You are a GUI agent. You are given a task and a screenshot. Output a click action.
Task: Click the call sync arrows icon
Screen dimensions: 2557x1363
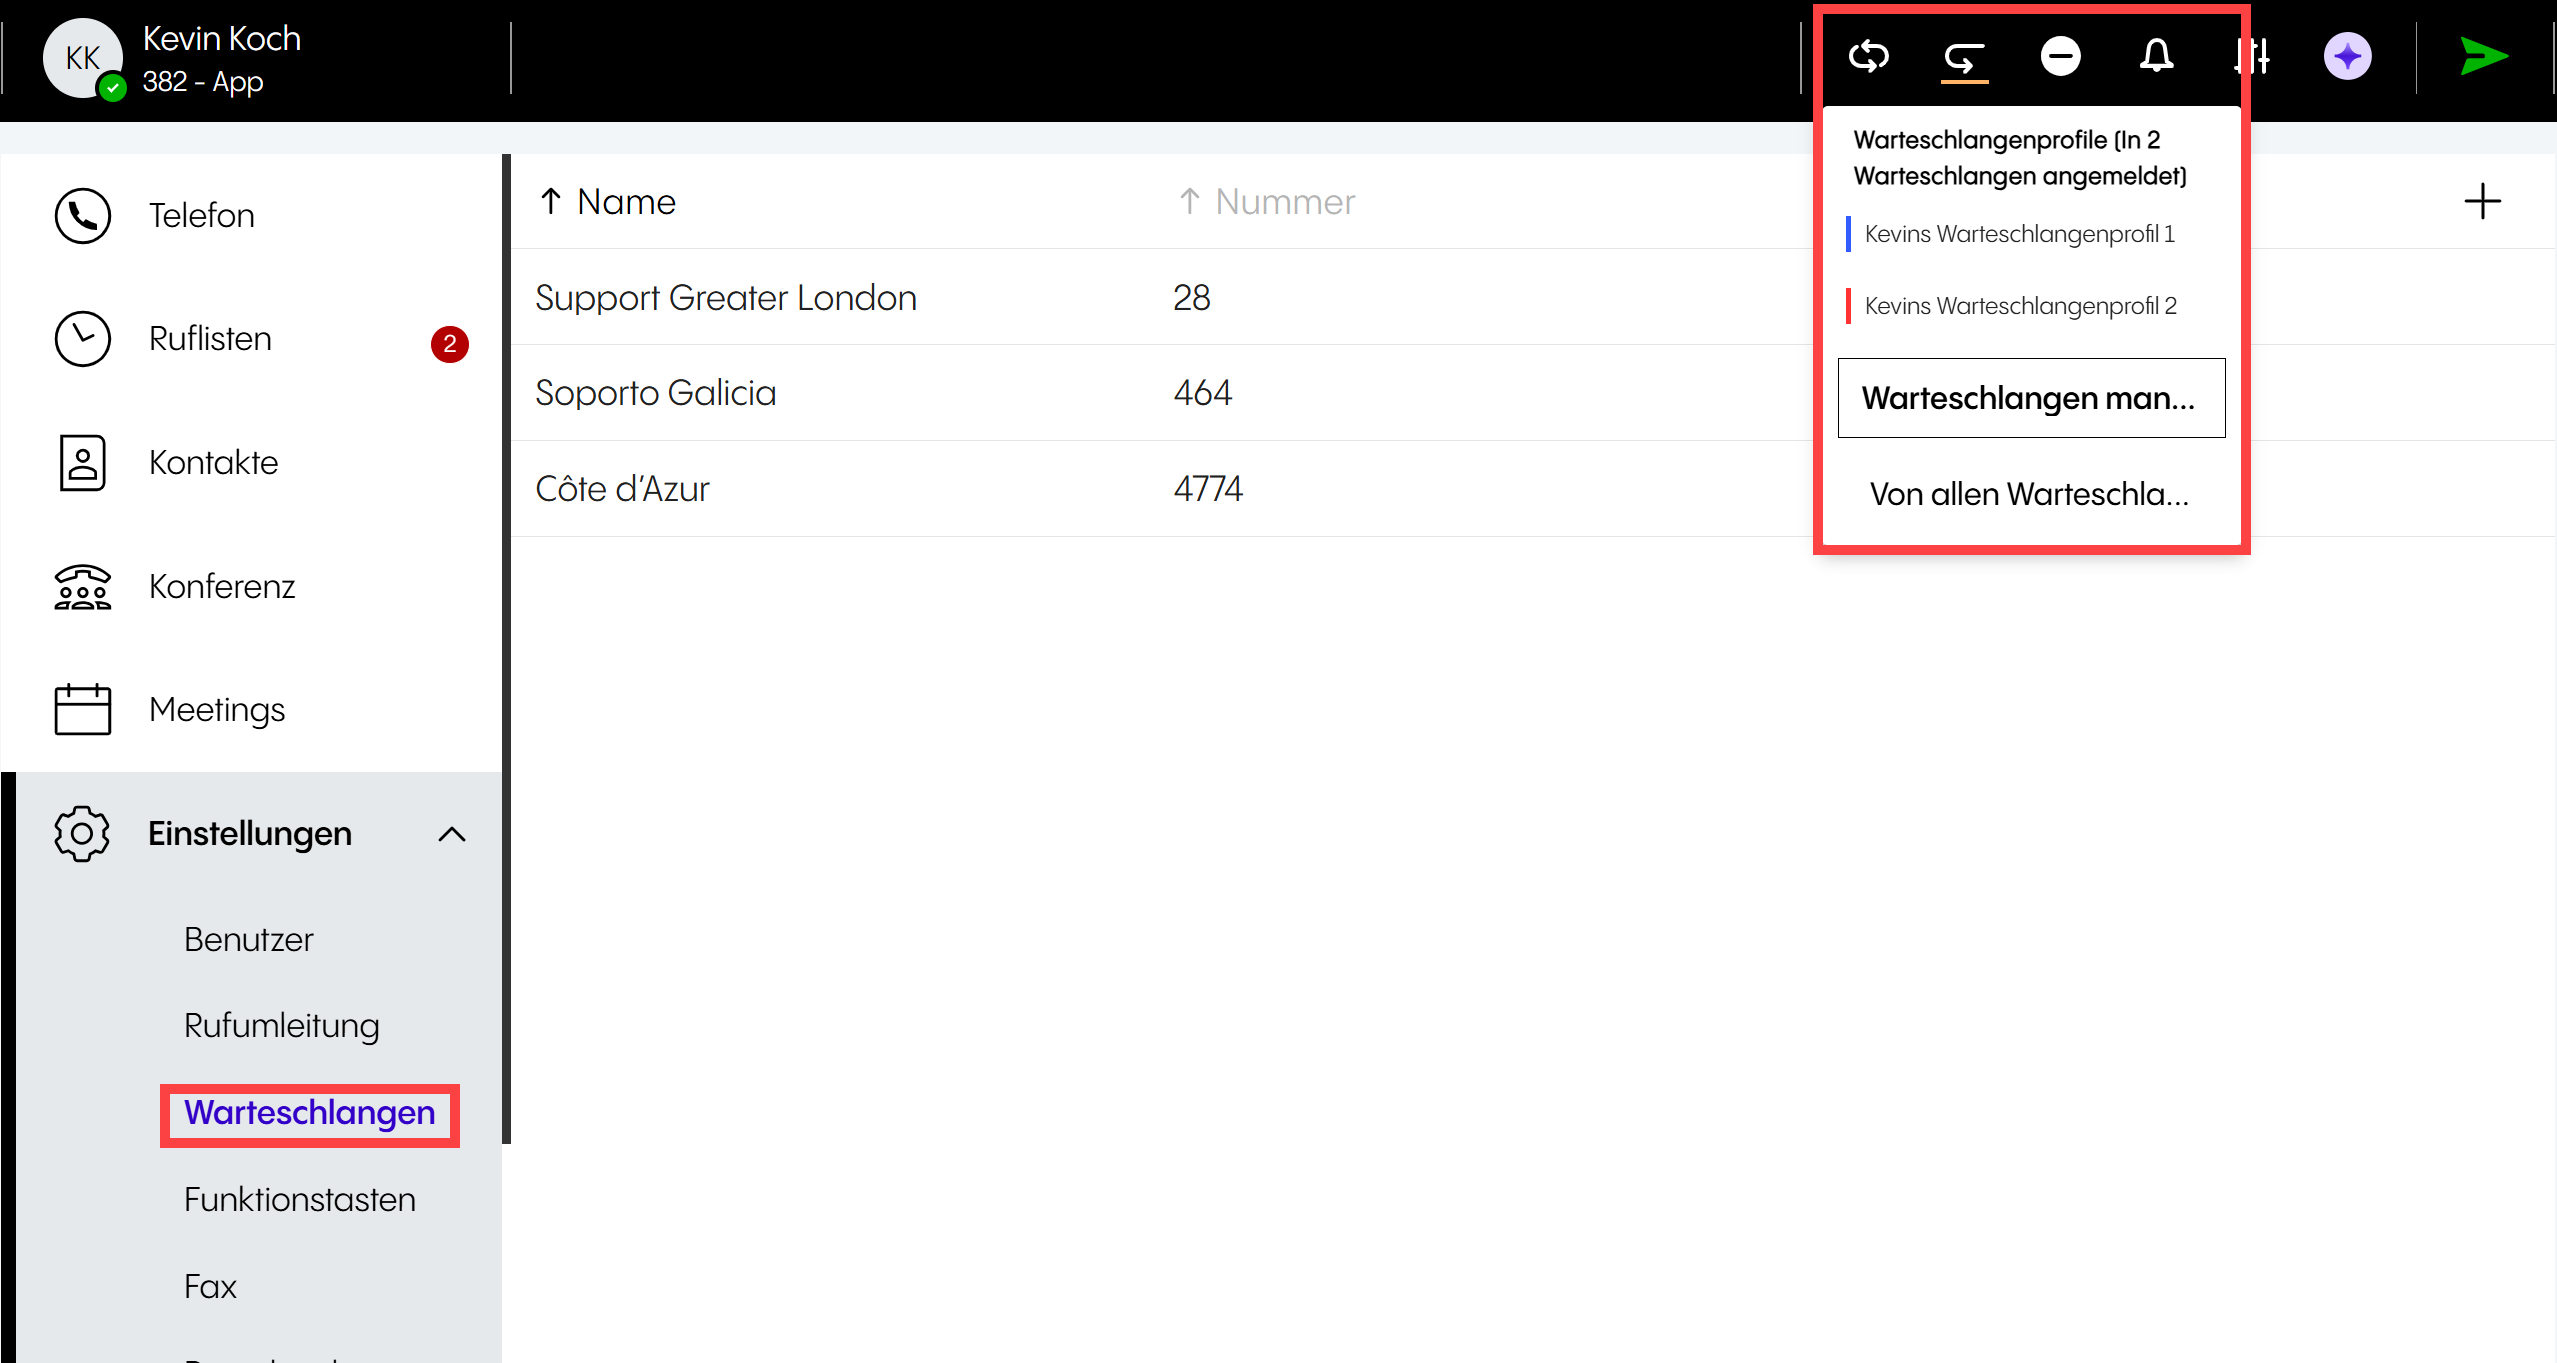click(1868, 56)
